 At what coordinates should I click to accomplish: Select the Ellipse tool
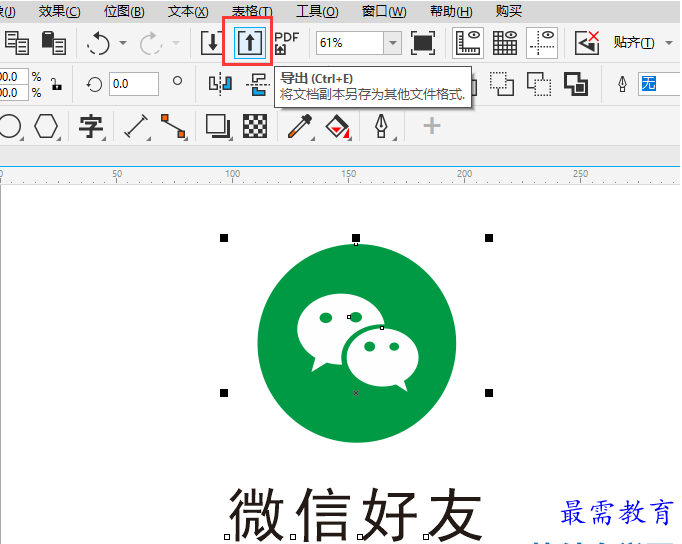click(x=10, y=126)
